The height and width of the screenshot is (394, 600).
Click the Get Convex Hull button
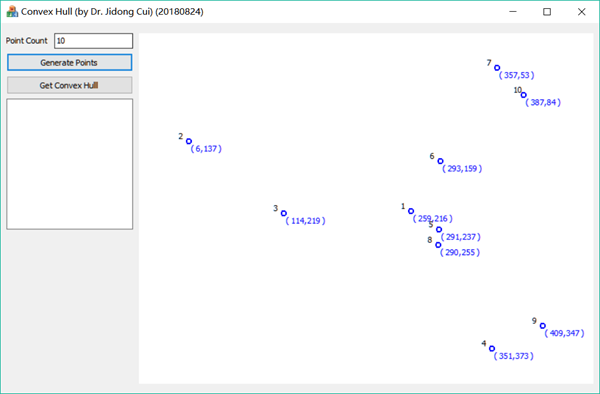[69, 85]
